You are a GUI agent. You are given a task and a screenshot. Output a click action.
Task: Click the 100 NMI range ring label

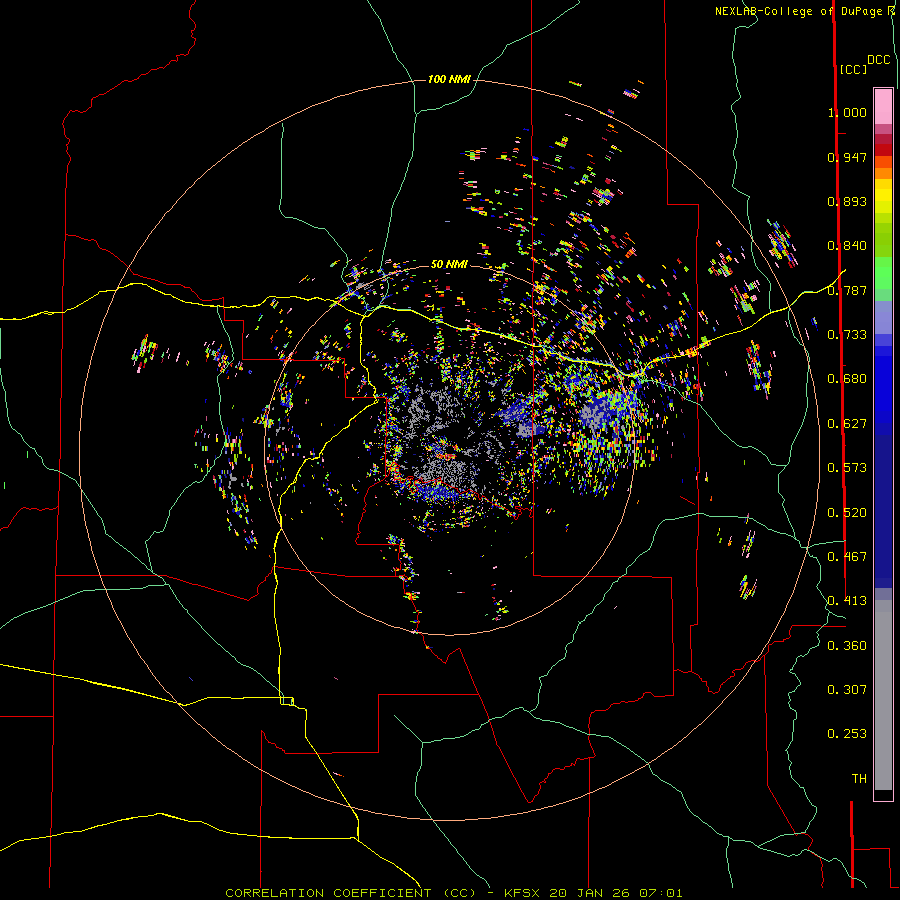[449, 79]
